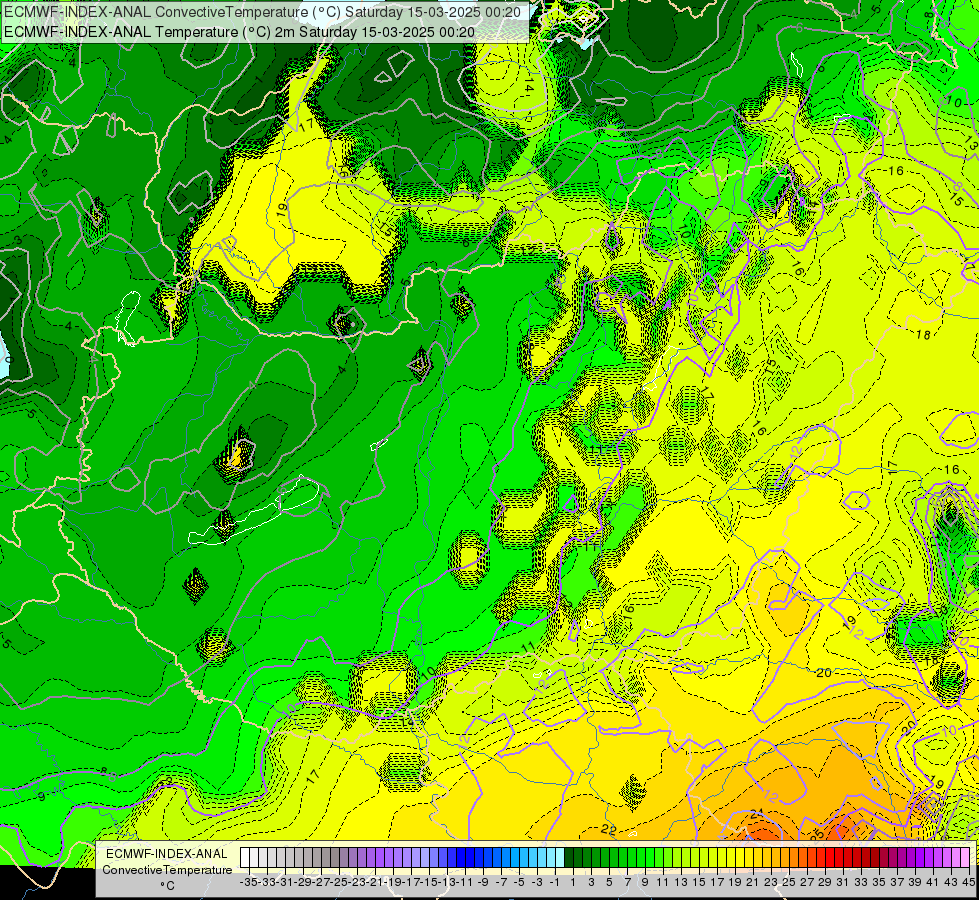Click the '-35' value on the color scale

point(249,882)
